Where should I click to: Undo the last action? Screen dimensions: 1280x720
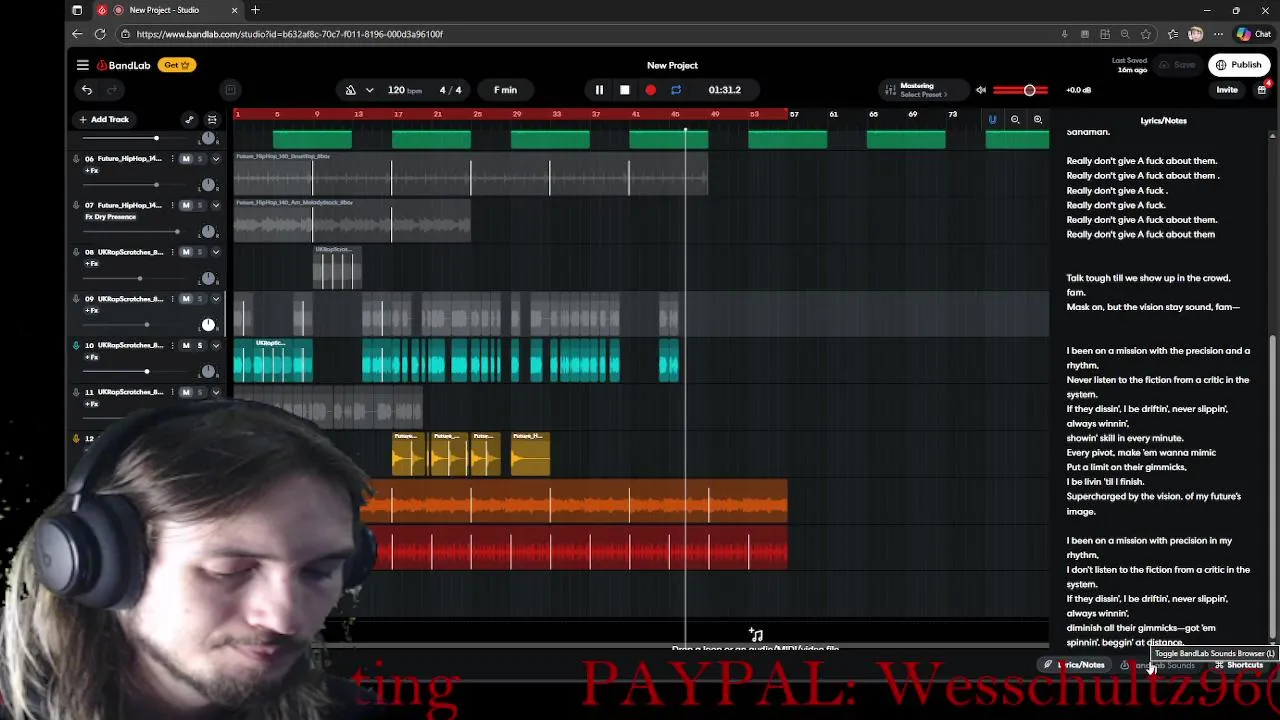(87, 90)
